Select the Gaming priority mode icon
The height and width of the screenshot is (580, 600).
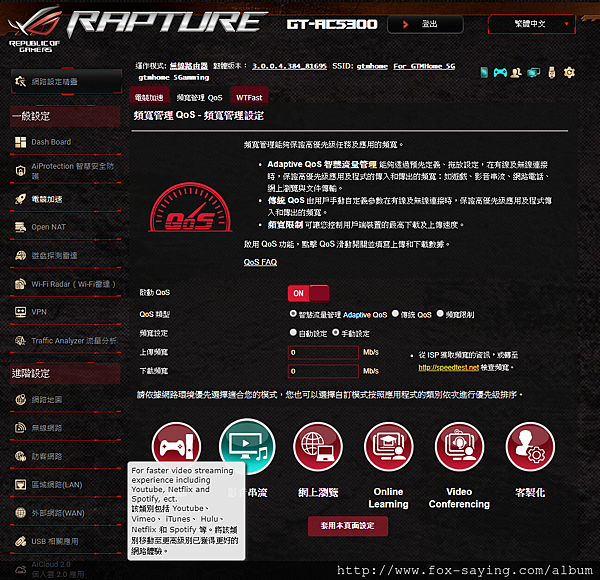[176, 446]
